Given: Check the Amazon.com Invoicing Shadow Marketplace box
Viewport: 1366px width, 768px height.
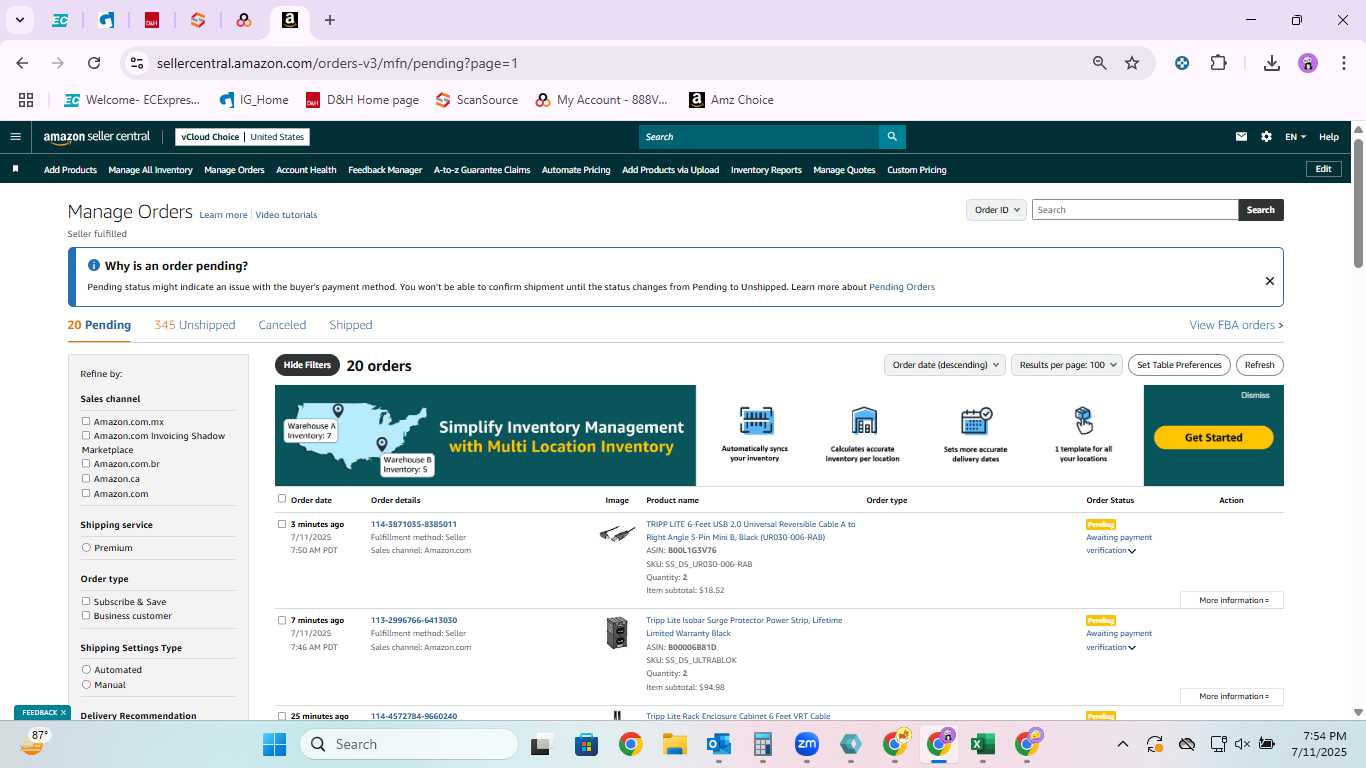Looking at the screenshot, I should pyautogui.click(x=86, y=436).
